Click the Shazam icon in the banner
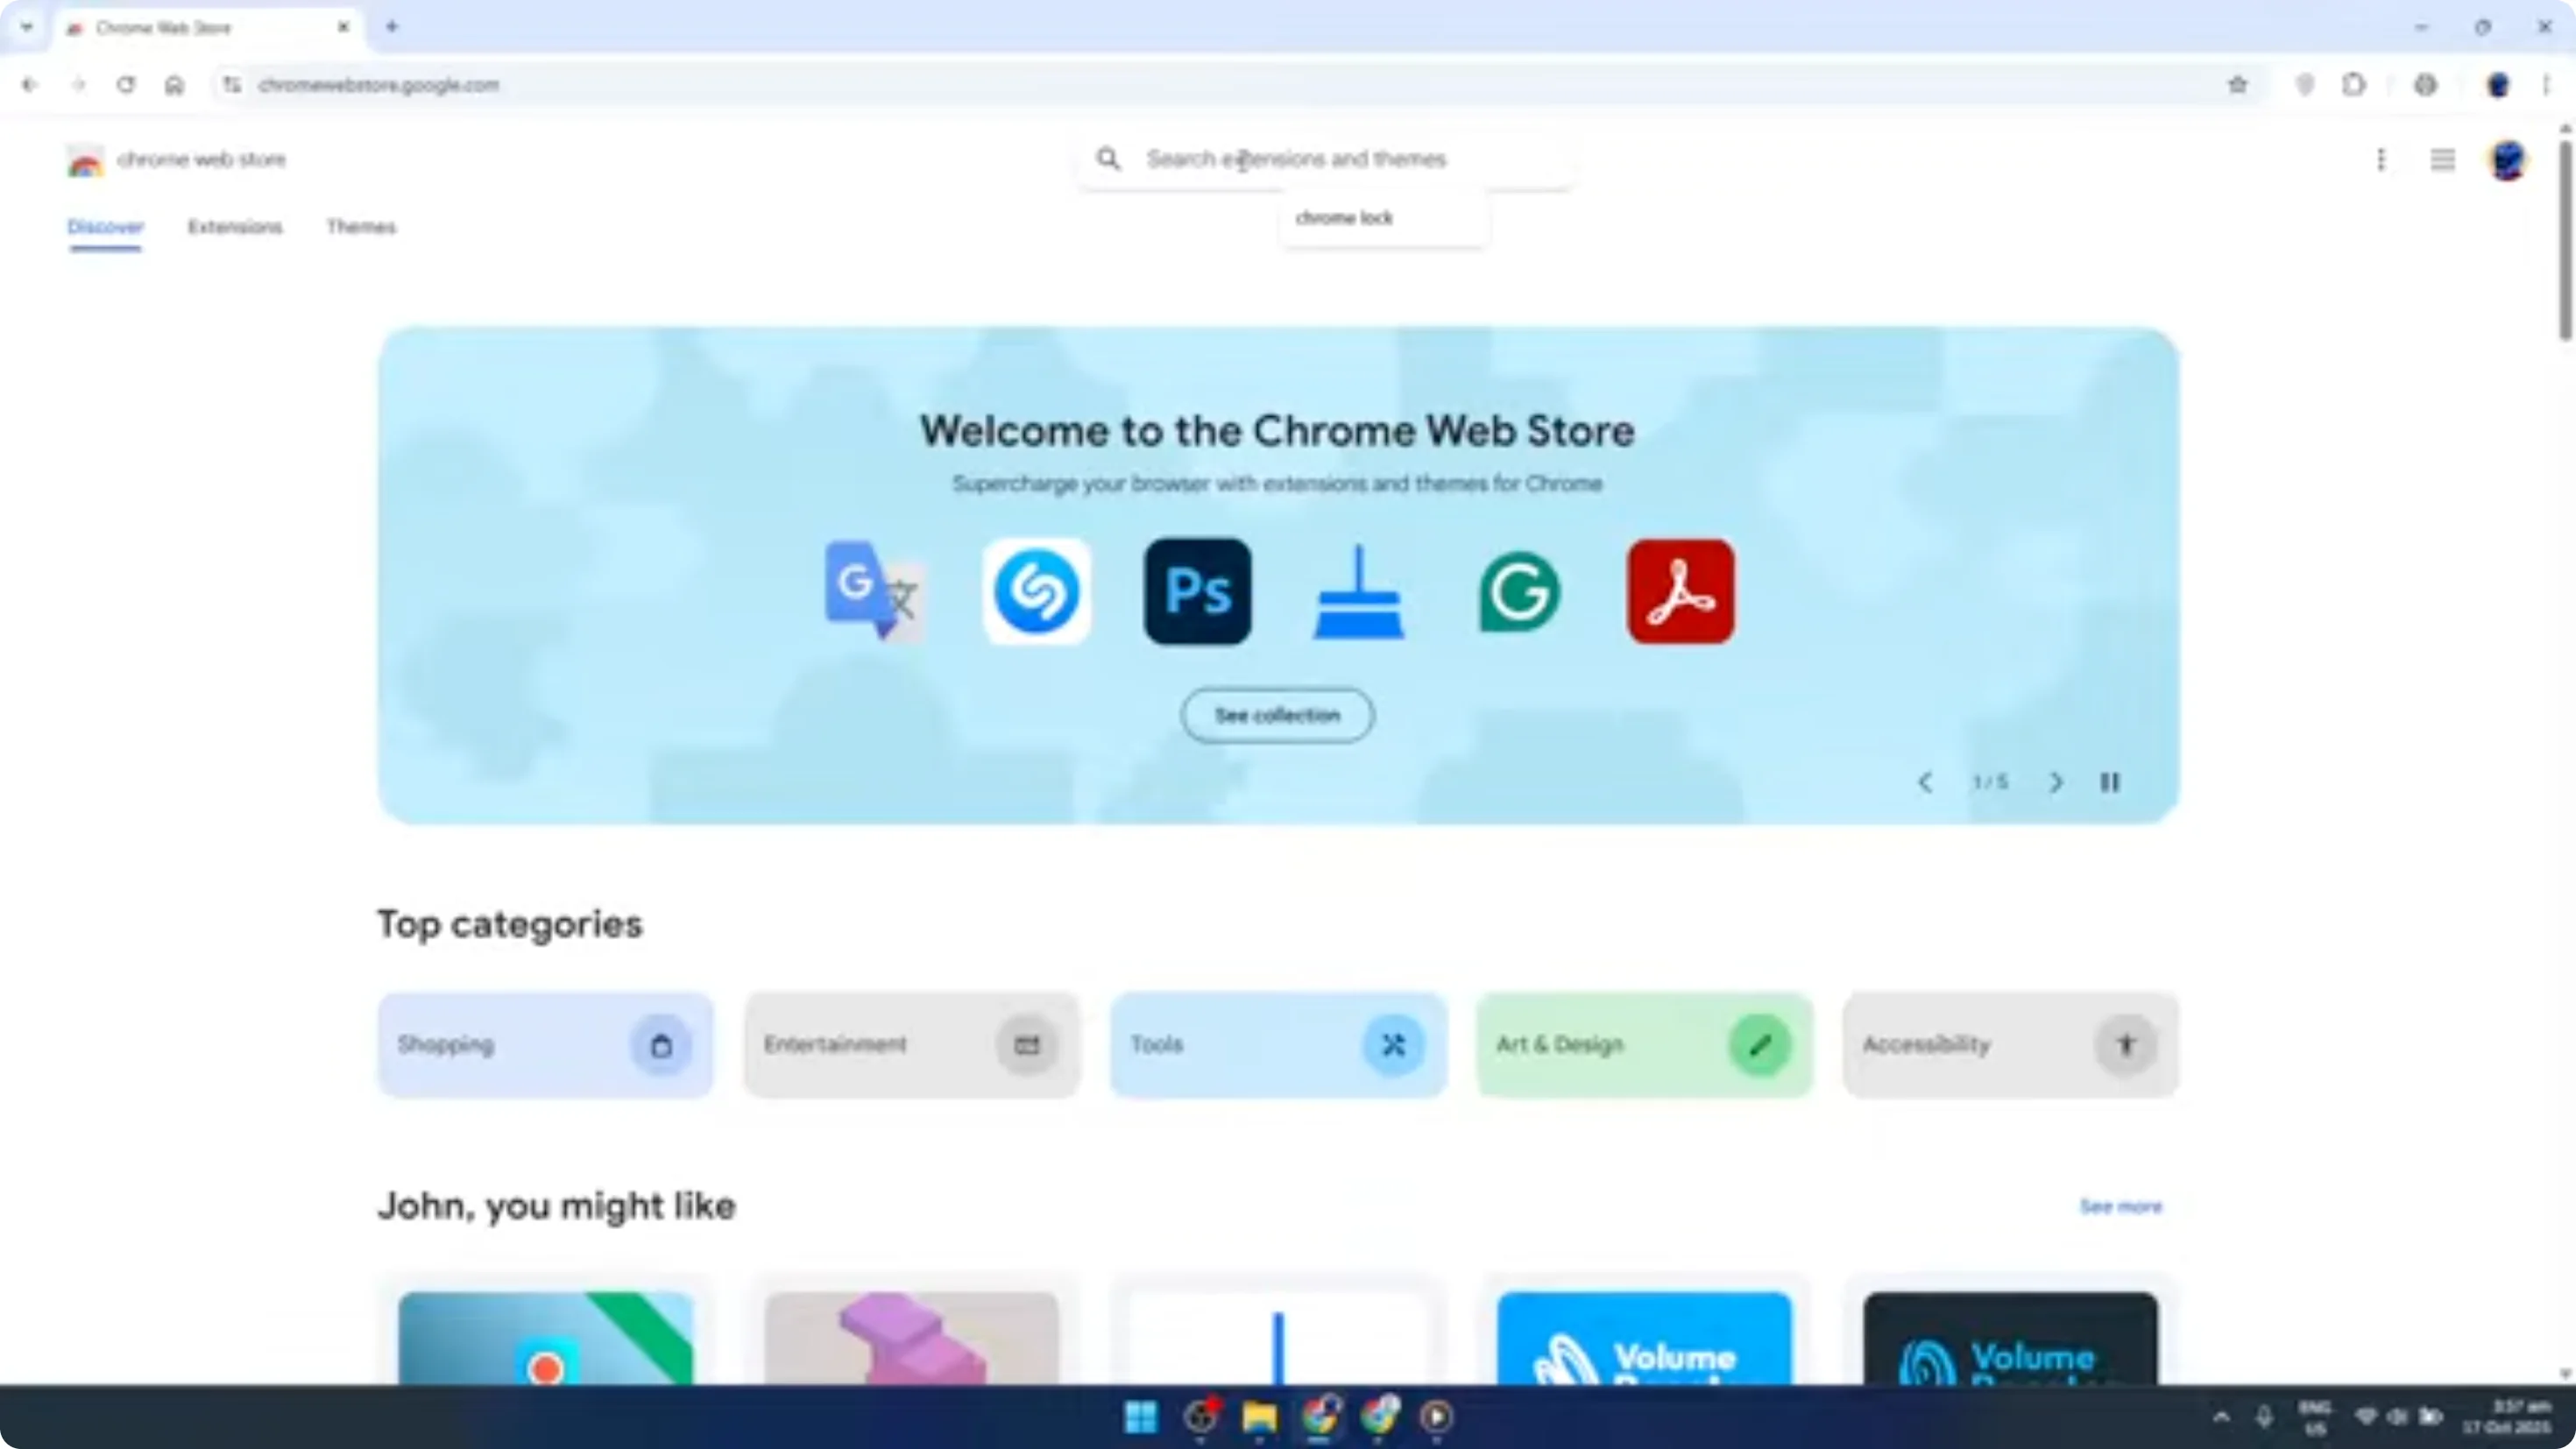Screen dimensions: 2576x1449 point(1037,591)
